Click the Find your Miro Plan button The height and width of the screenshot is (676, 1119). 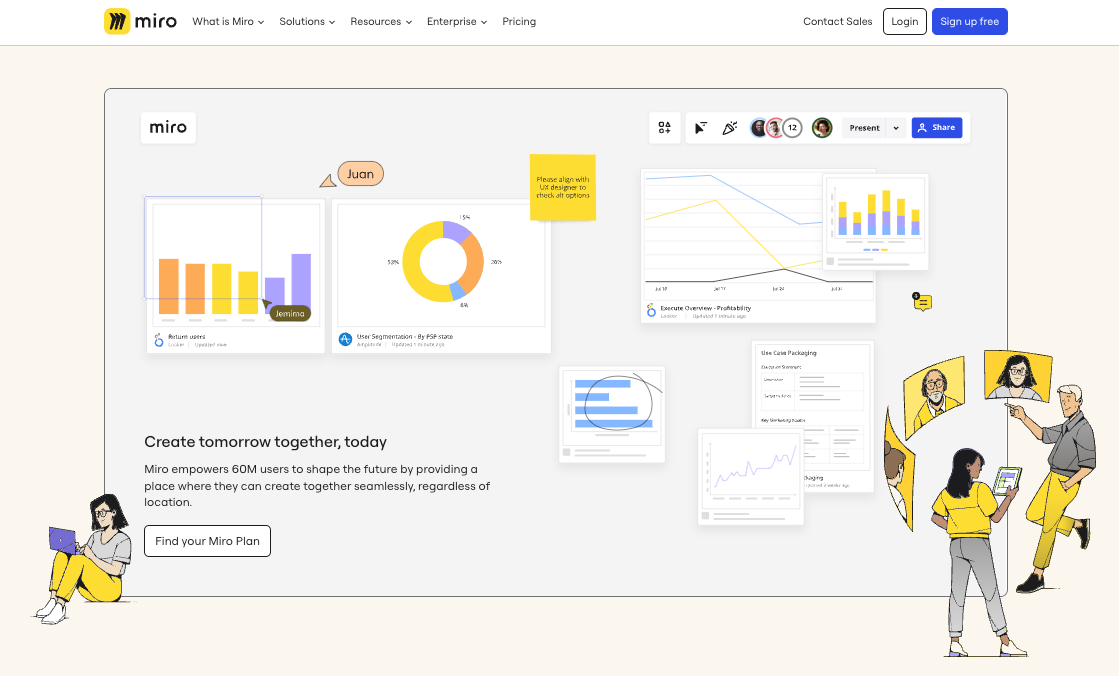pyautogui.click(x=207, y=541)
